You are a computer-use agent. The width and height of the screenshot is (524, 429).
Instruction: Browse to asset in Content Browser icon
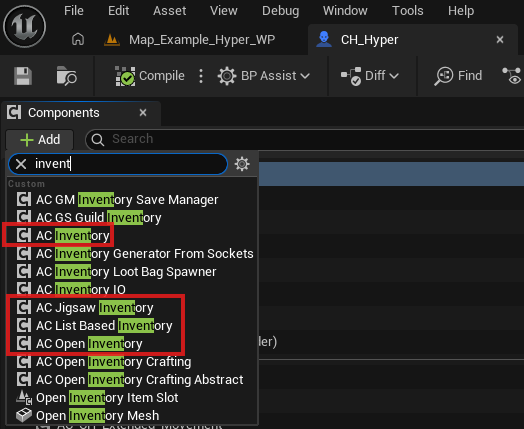pos(67,76)
